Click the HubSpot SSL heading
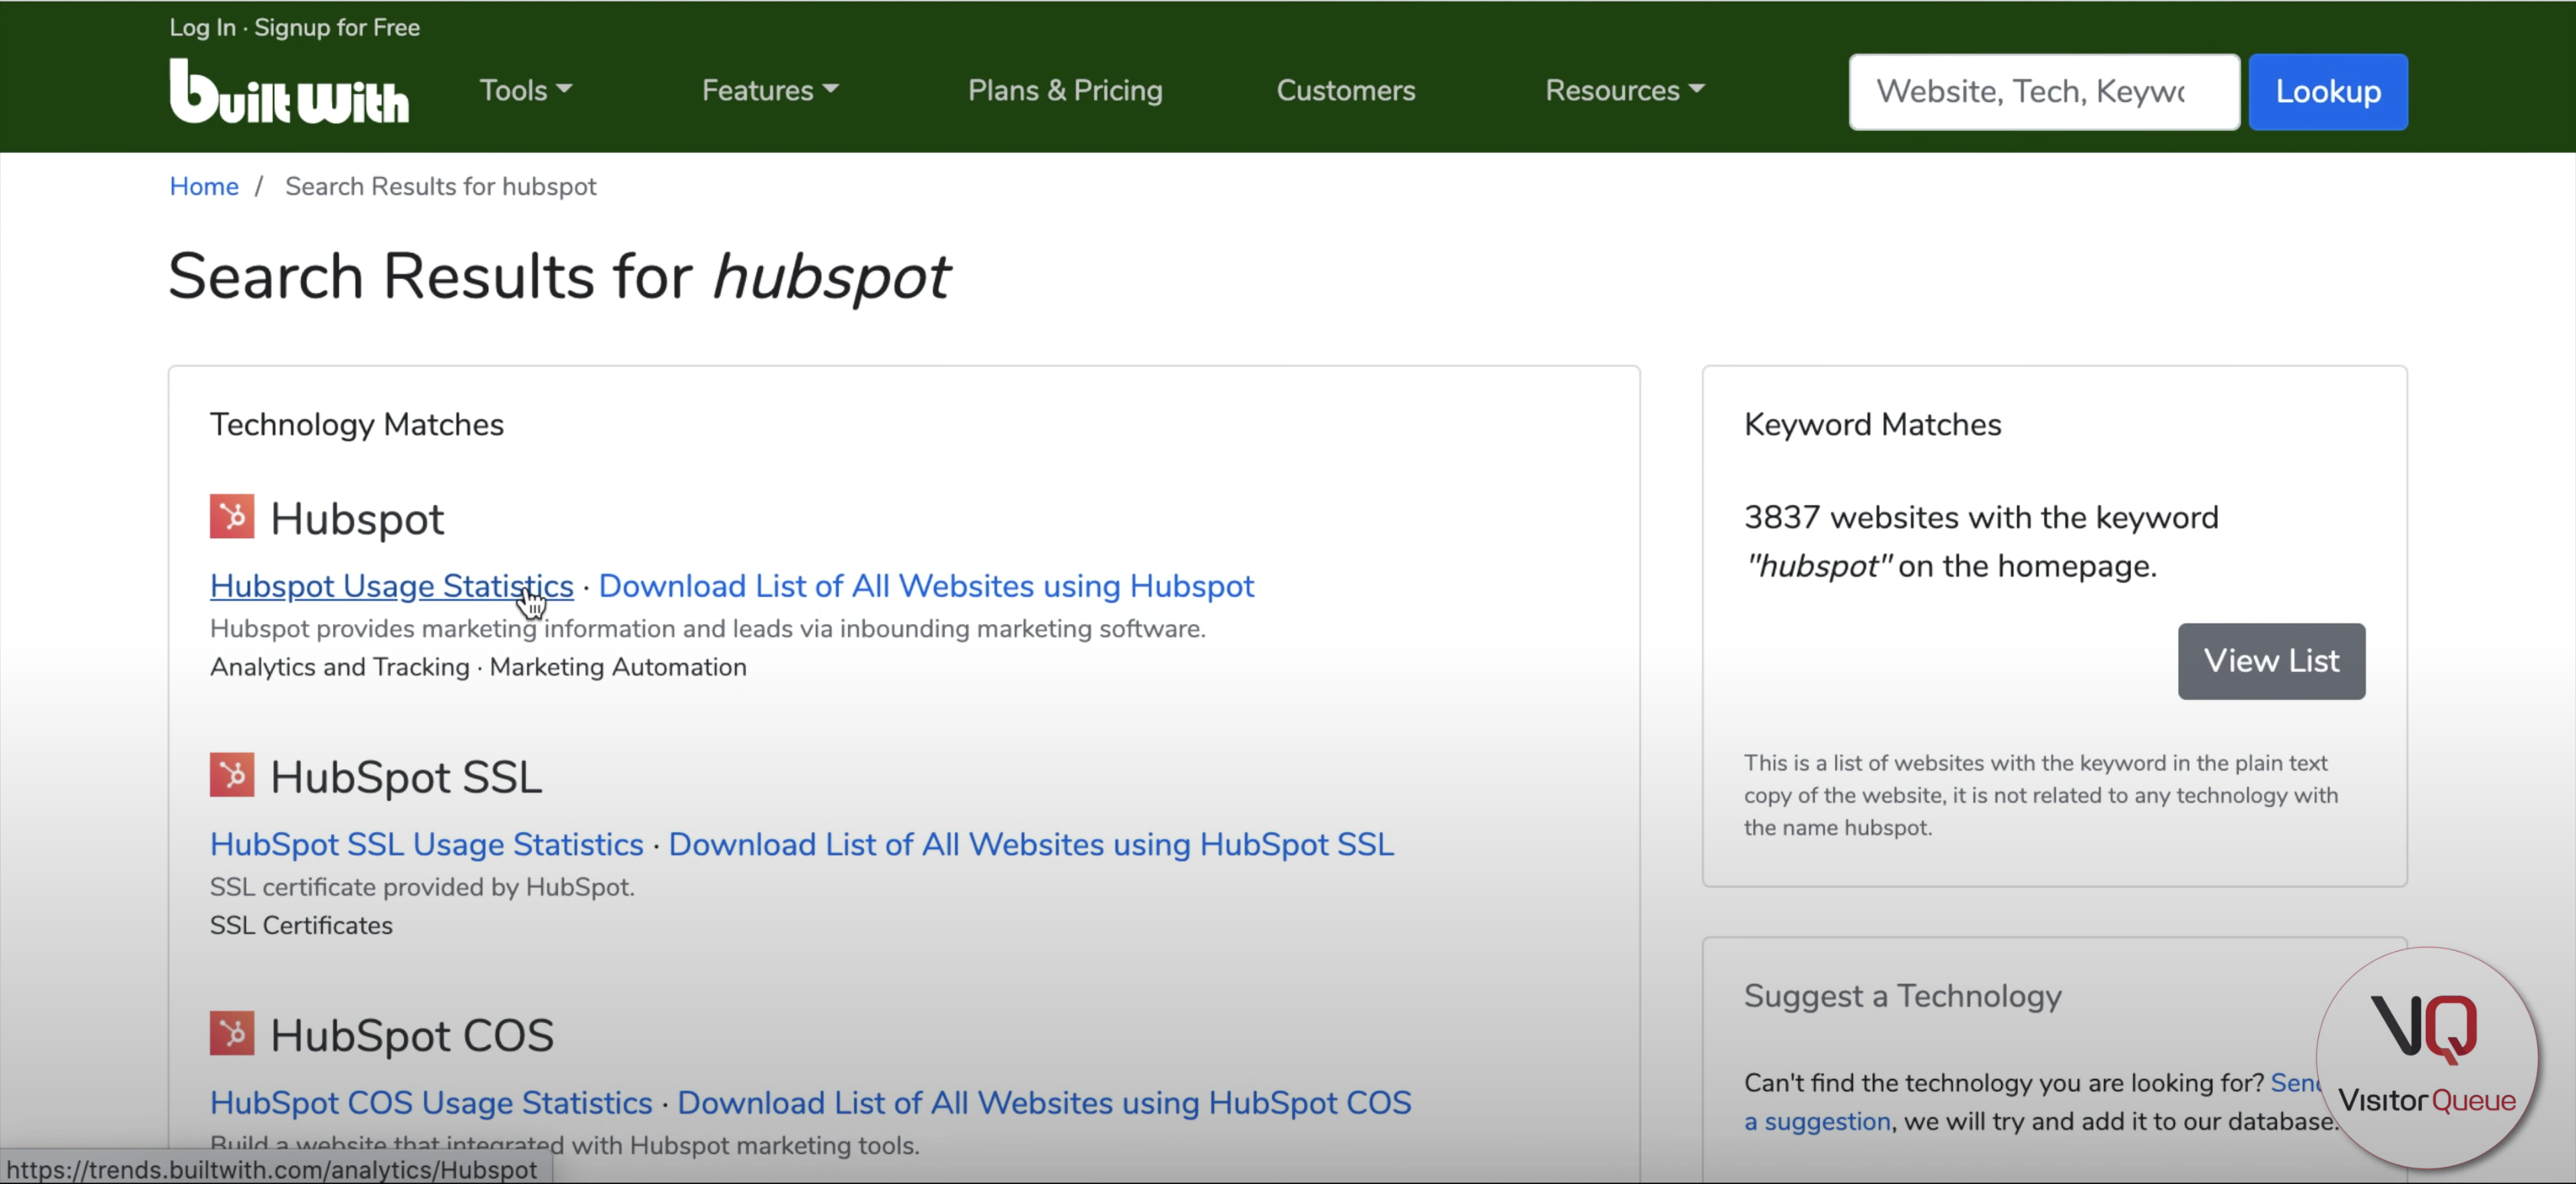This screenshot has height=1184, width=2576. click(x=406, y=777)
